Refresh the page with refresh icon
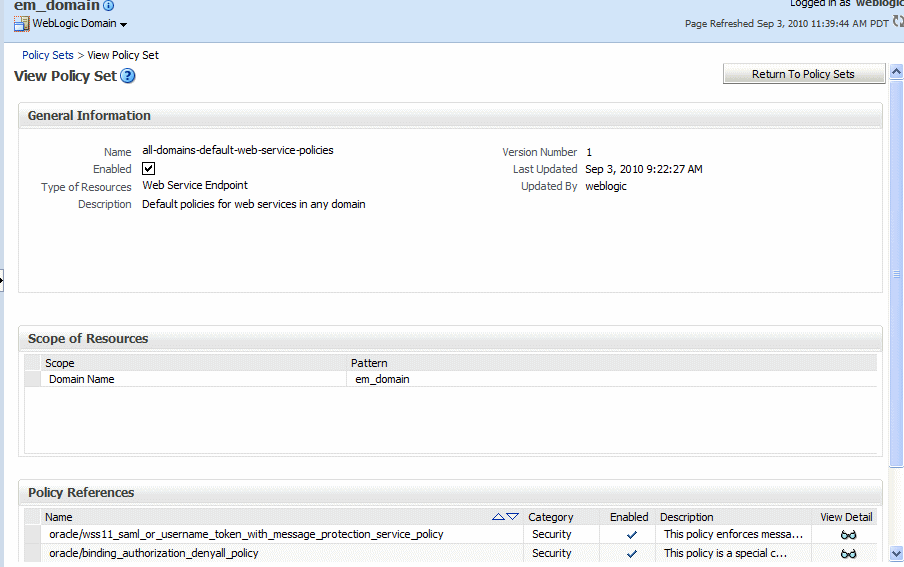 pyautogui.click(x=898, y=21)
